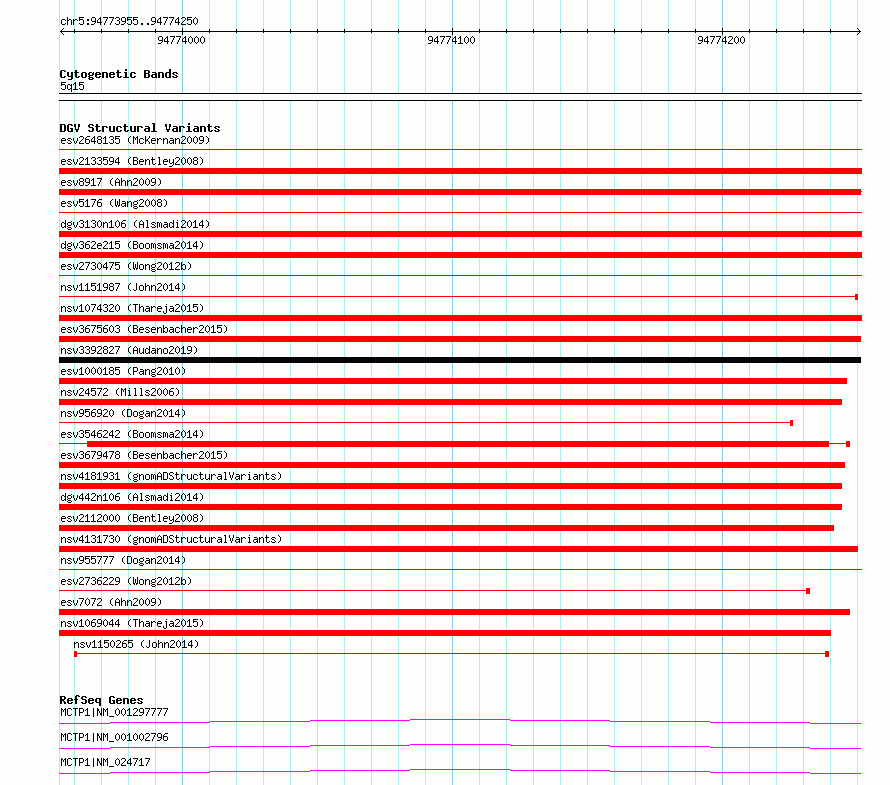Select variant nsv955777 (Dogan2014) label
890x785 pixels.
tap(123, 560)
